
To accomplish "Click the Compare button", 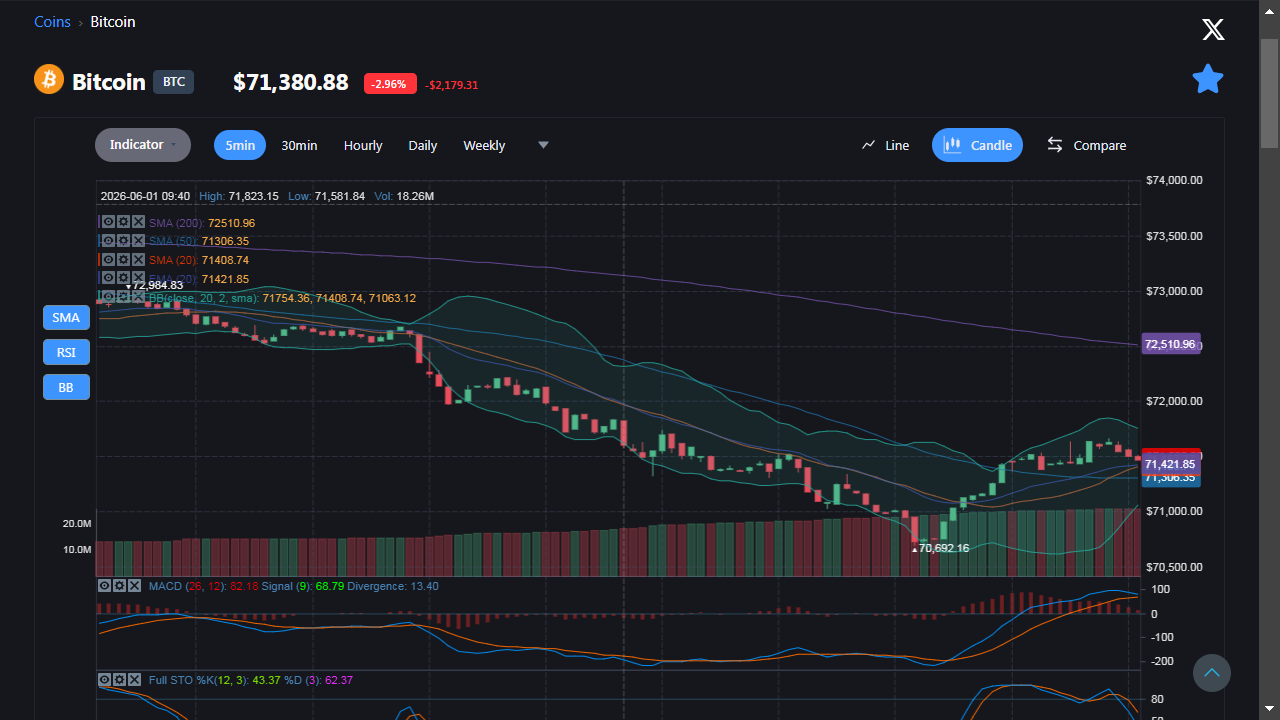I will [x=1086, y=145].
